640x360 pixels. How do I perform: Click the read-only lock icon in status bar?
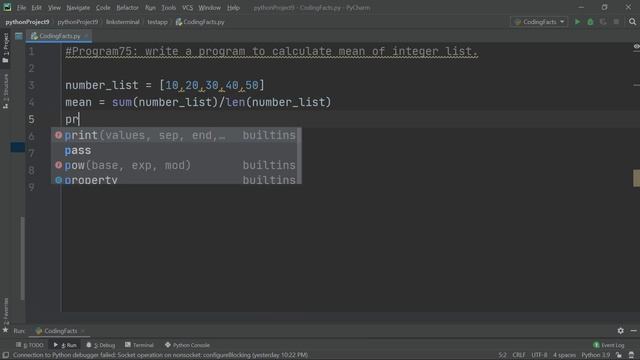click(x=619, y=355)
